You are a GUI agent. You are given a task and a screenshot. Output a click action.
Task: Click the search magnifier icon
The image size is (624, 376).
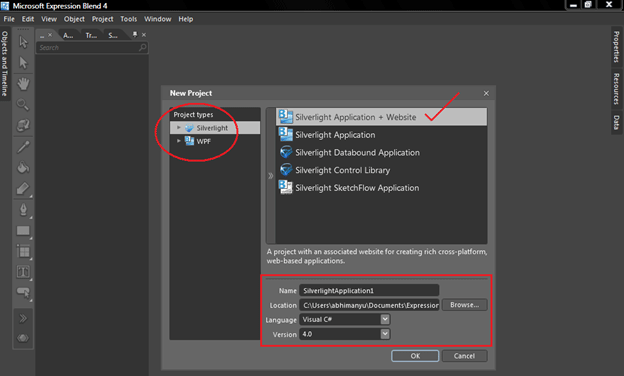tap(142, 48)
